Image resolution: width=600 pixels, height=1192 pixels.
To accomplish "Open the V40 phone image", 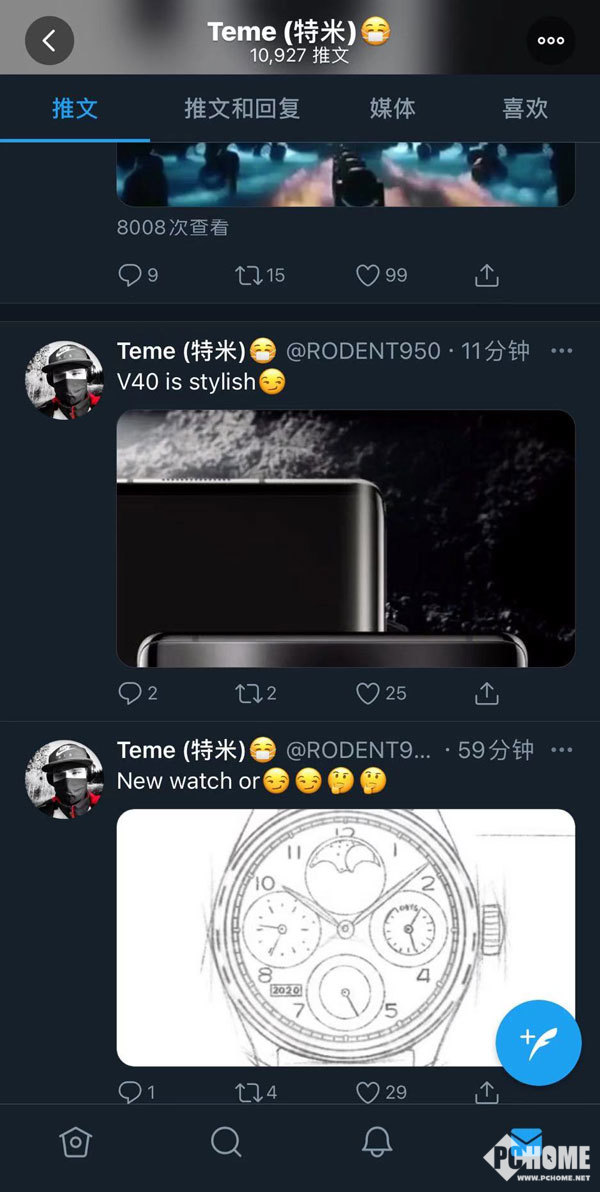I will pyautogui.click(x=346, y=538).
